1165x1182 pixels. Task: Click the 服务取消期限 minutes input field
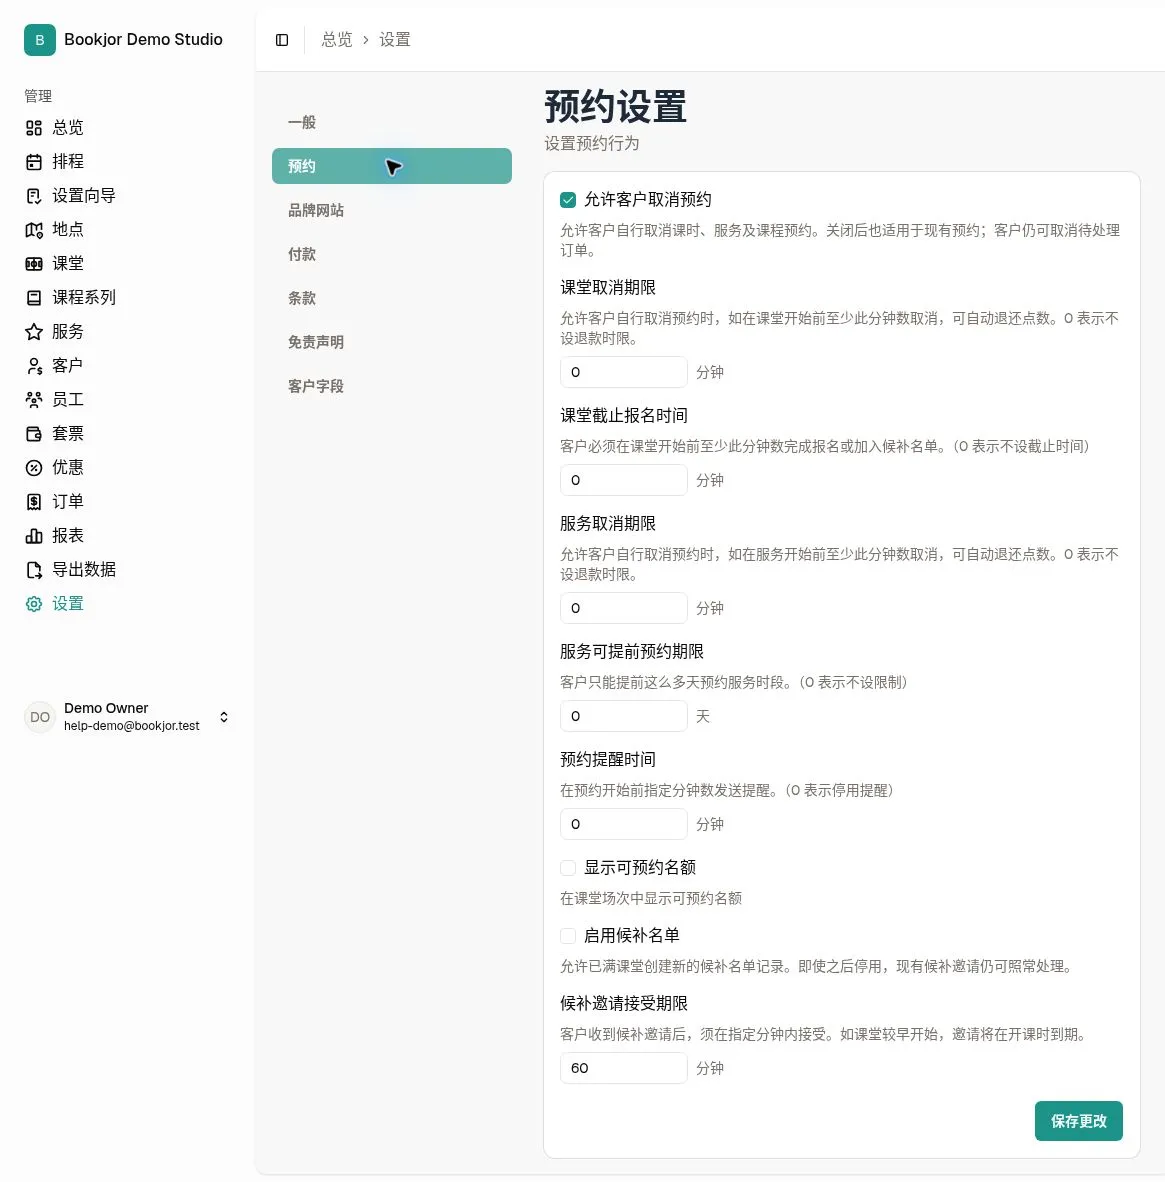(x=624, y=608)
